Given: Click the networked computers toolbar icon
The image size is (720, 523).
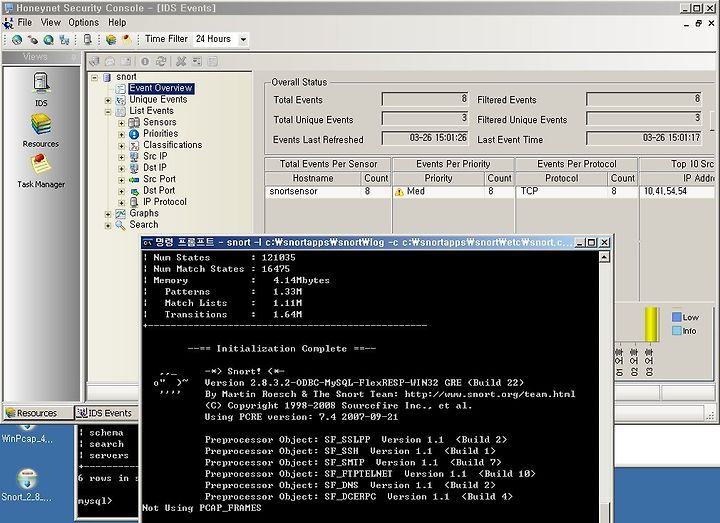Looking at the screenshot, I should (x=64, y=40).
